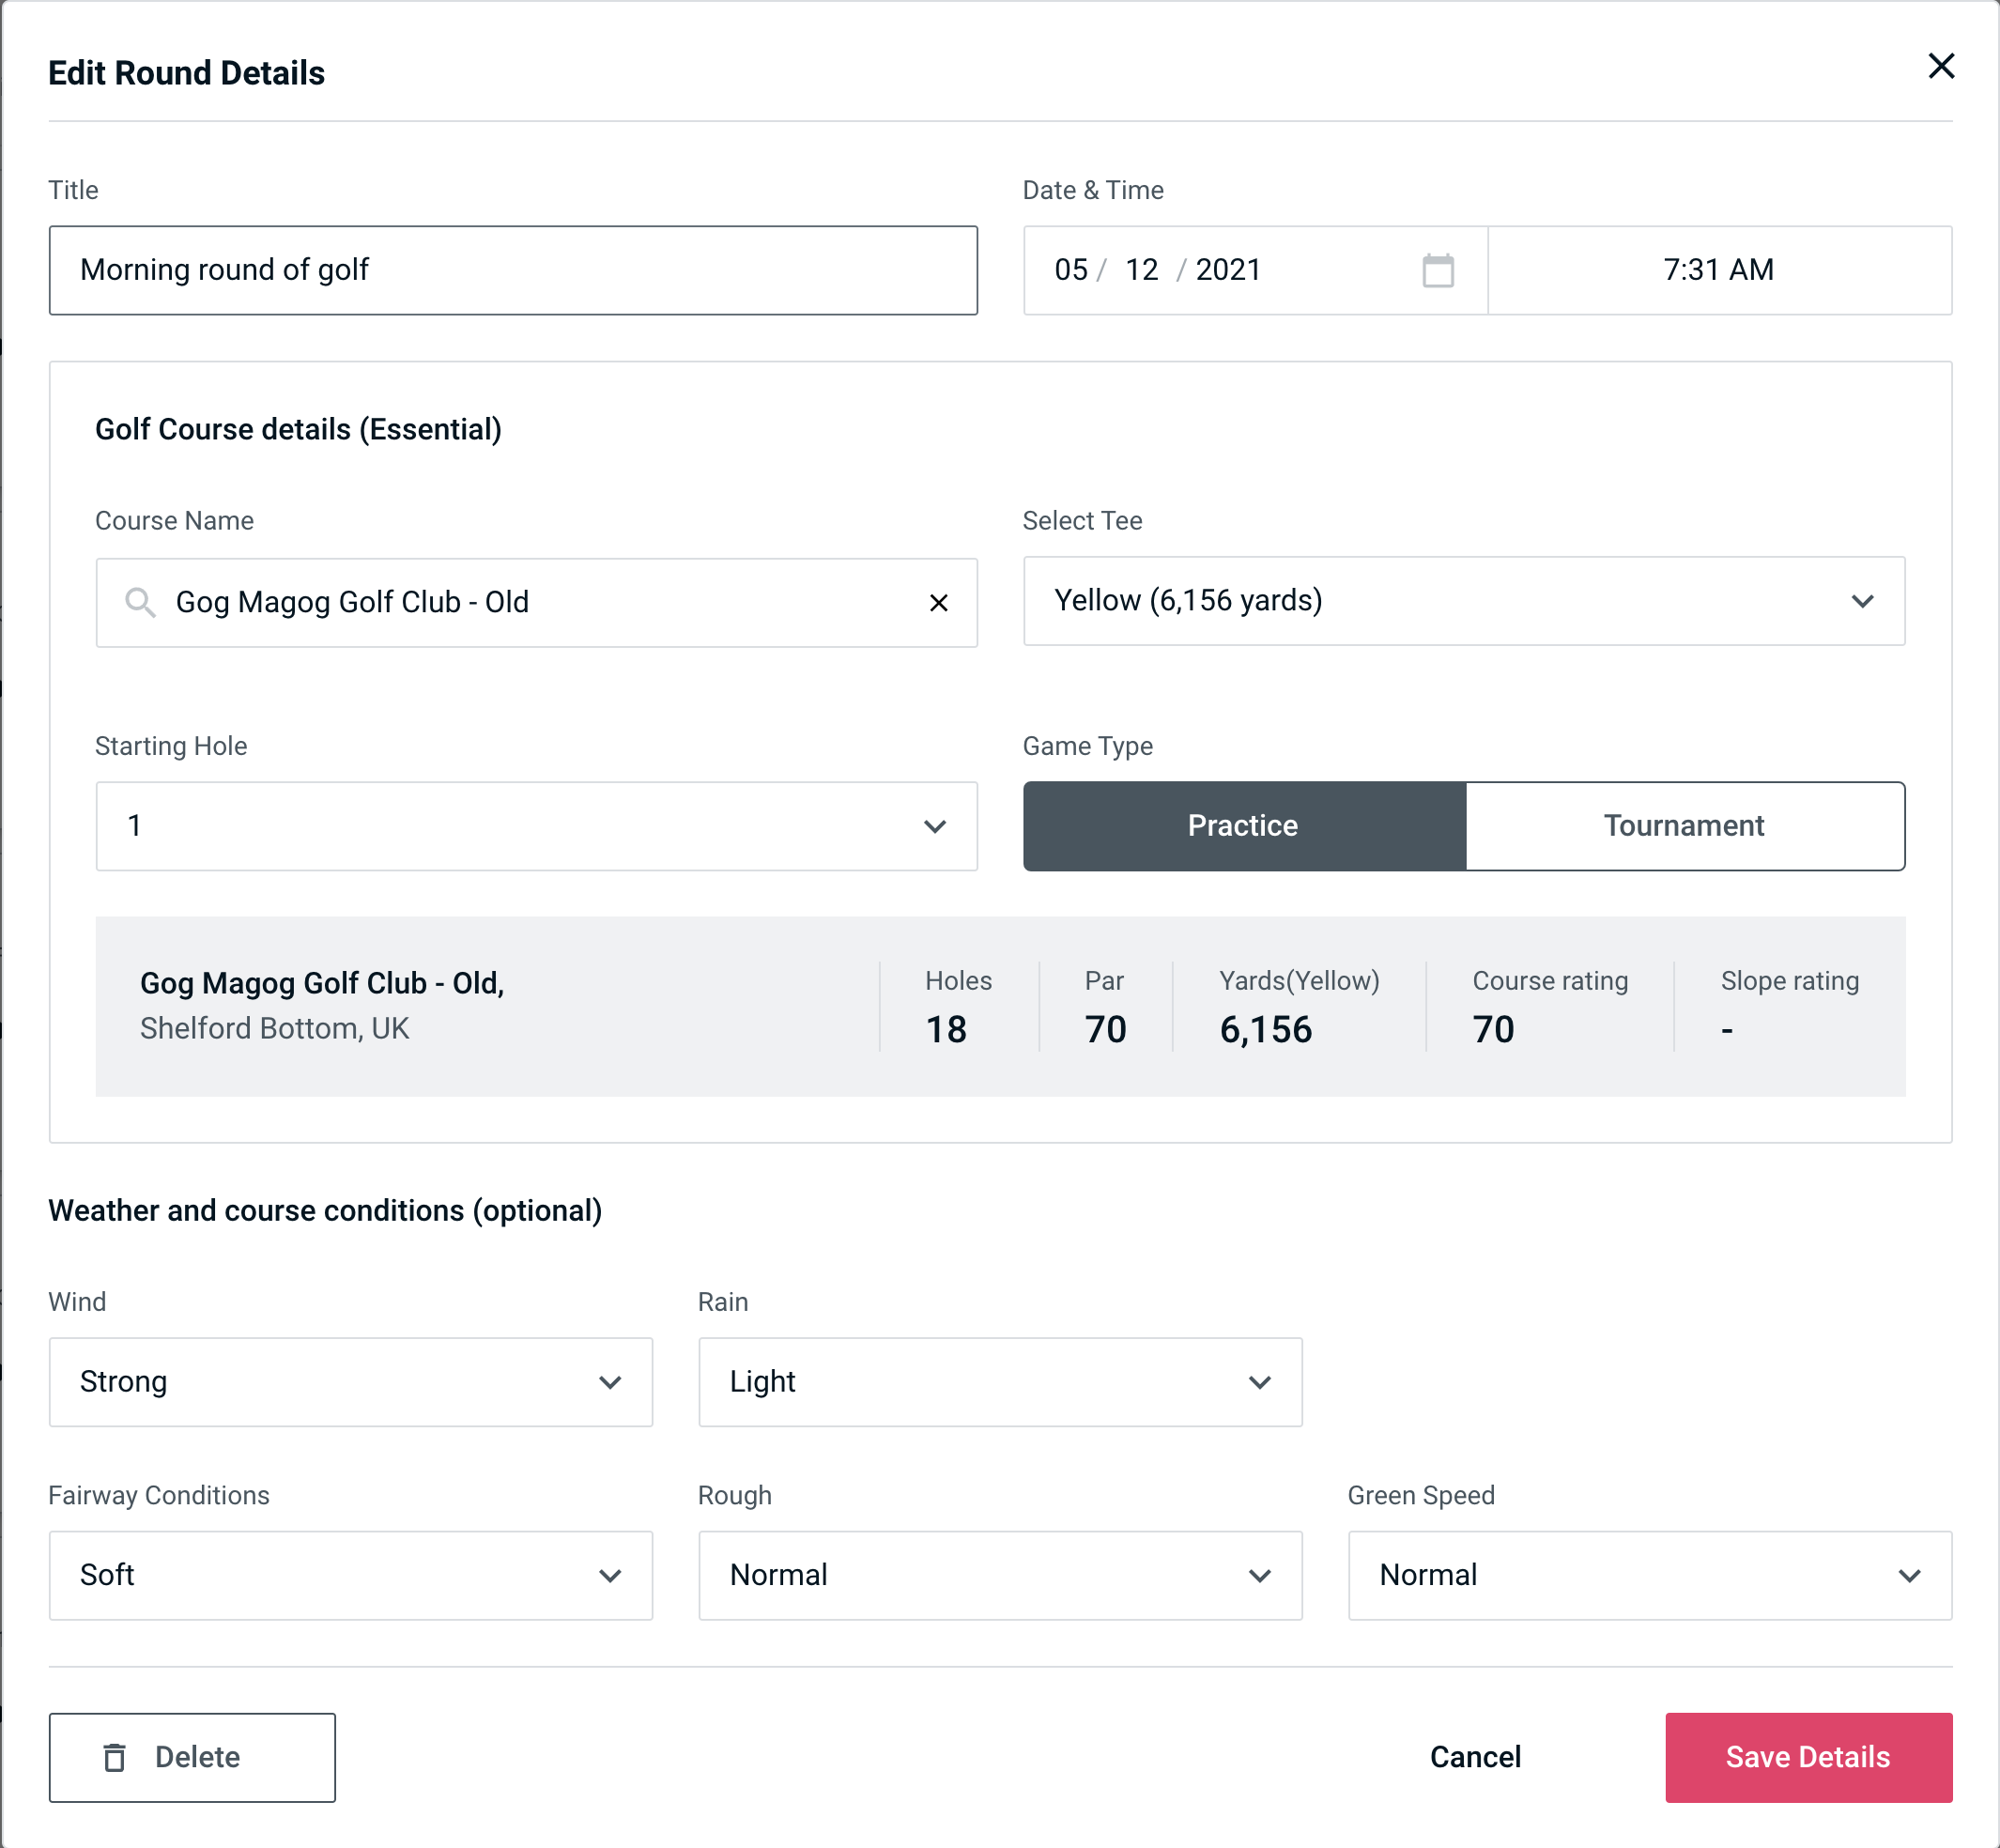2000x1848 pixels.
Task: Click Delete to remove this round
Action: tap(193, 1756)
